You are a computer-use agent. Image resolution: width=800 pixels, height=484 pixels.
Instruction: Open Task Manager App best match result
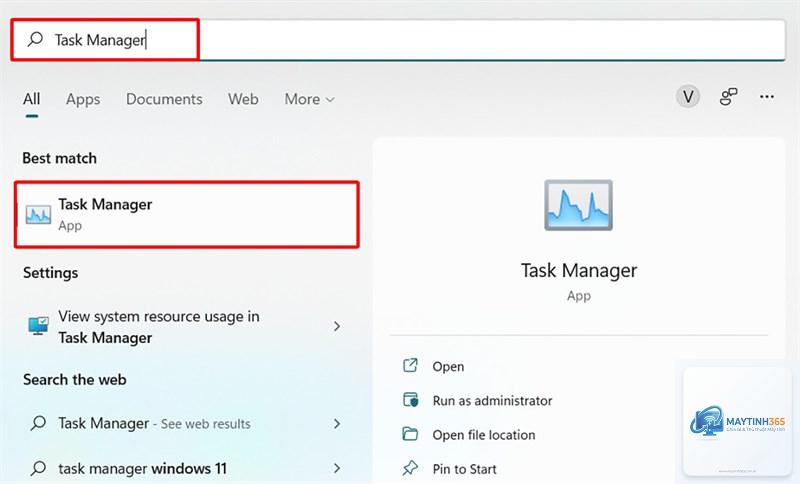187,214
